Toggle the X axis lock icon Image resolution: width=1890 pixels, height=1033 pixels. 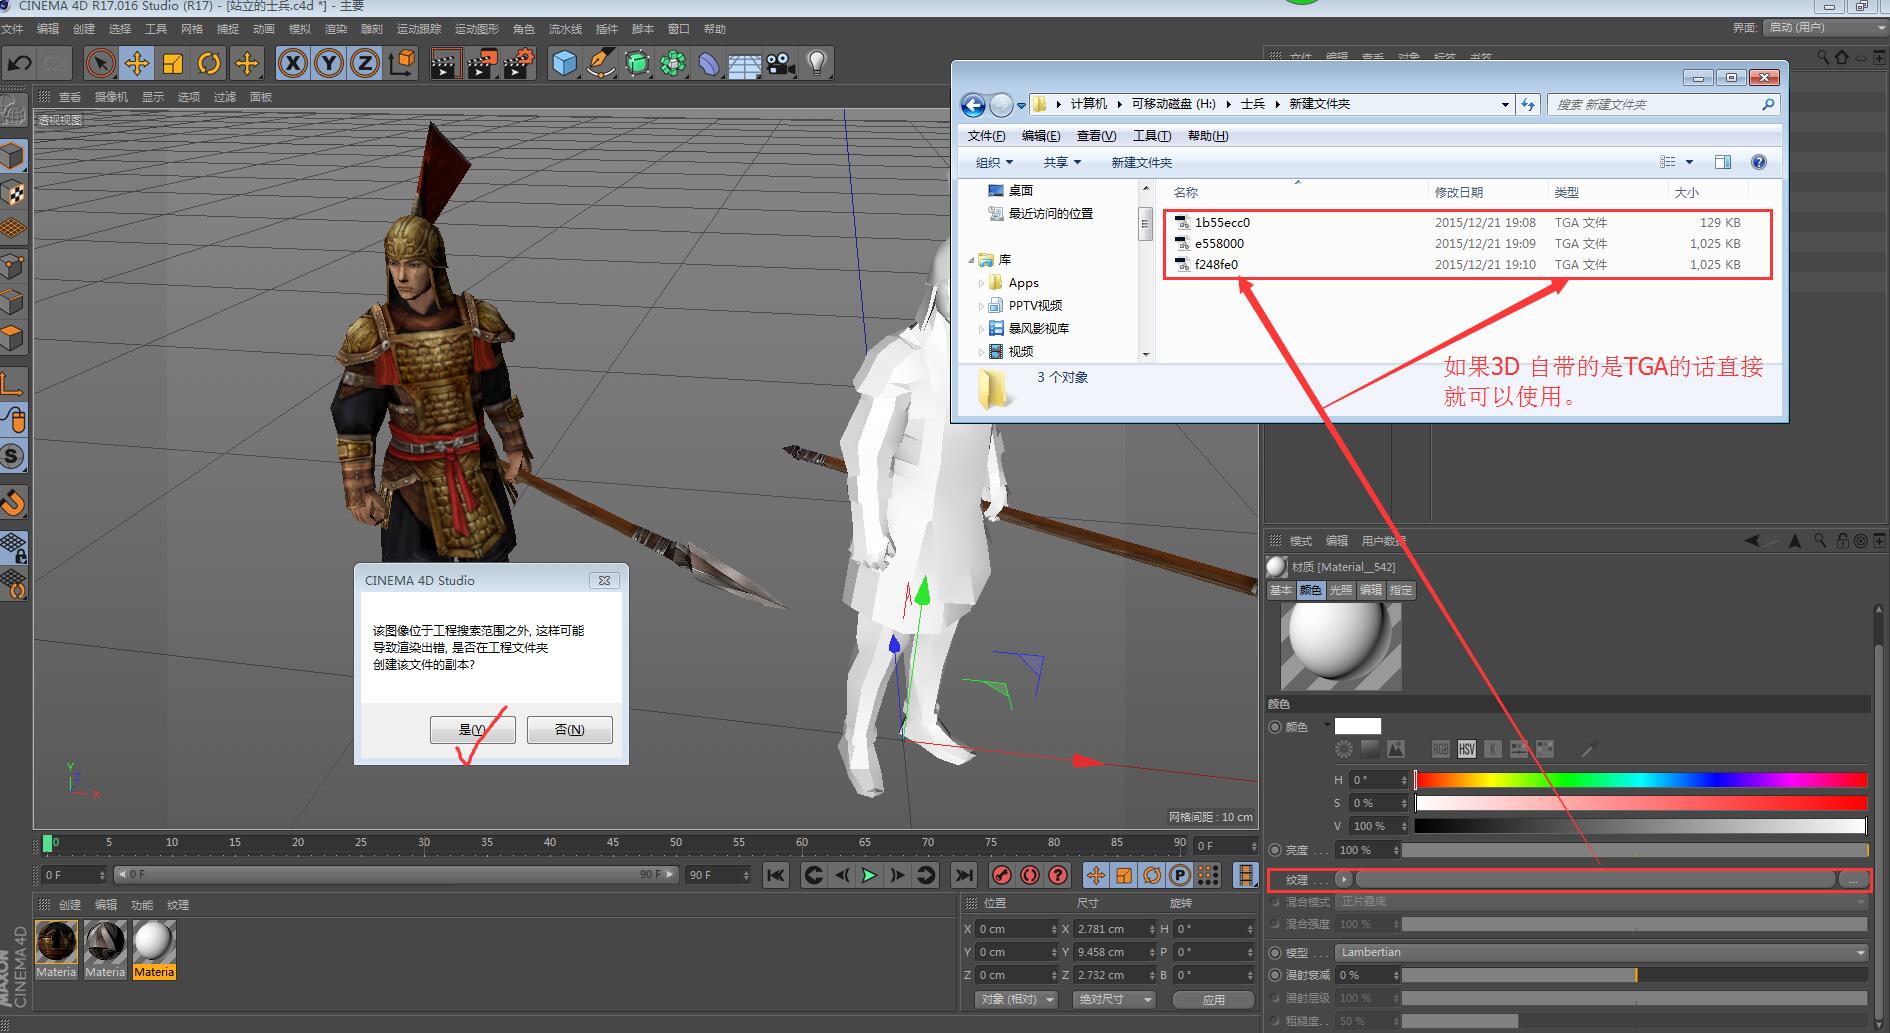[291, 63]
